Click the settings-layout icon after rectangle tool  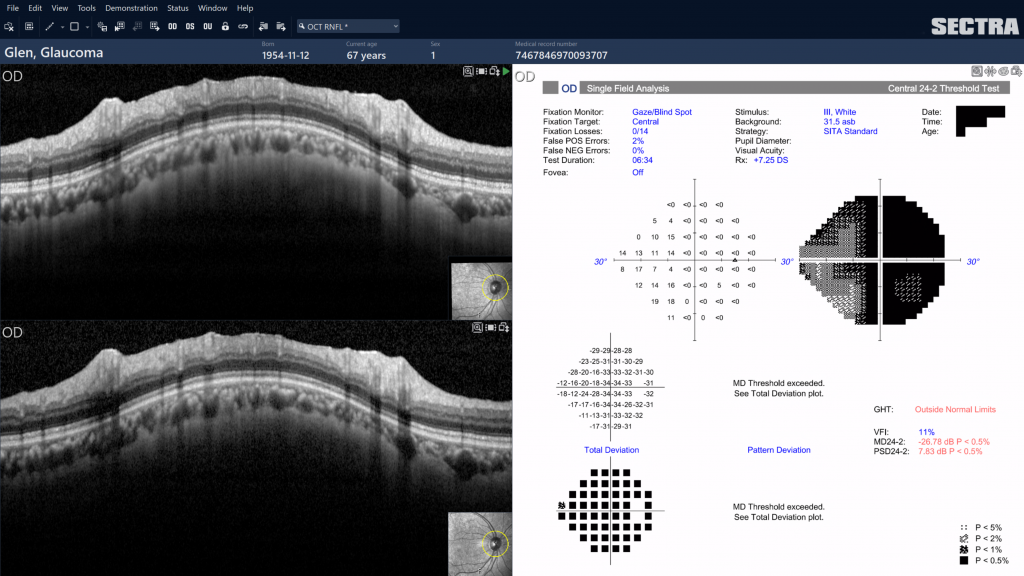[102, 26]
